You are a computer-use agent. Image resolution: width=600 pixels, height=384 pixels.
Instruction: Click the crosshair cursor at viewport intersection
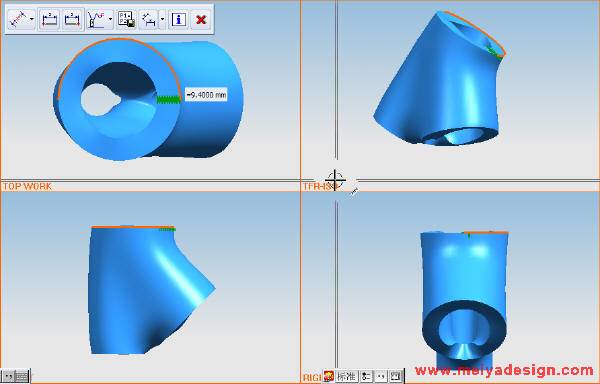click(x=335, y=180)
